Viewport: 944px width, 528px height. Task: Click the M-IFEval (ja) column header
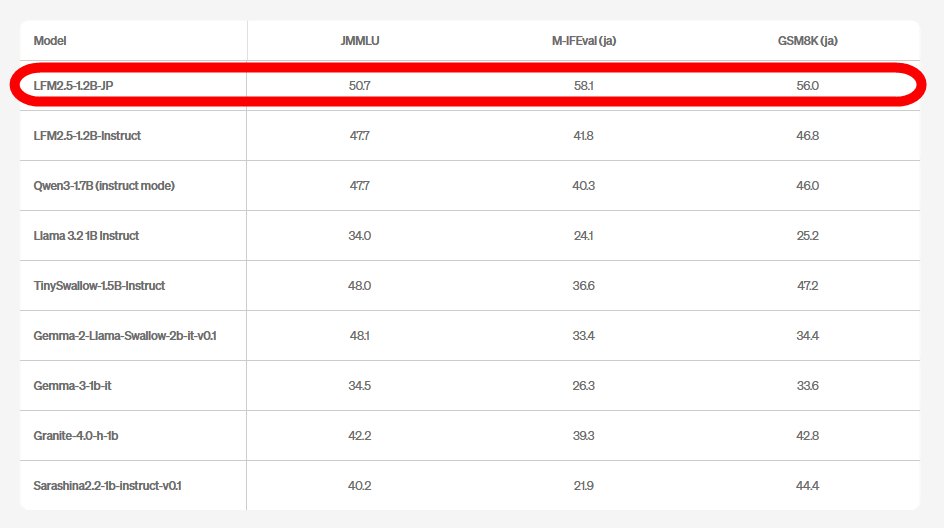583,41
